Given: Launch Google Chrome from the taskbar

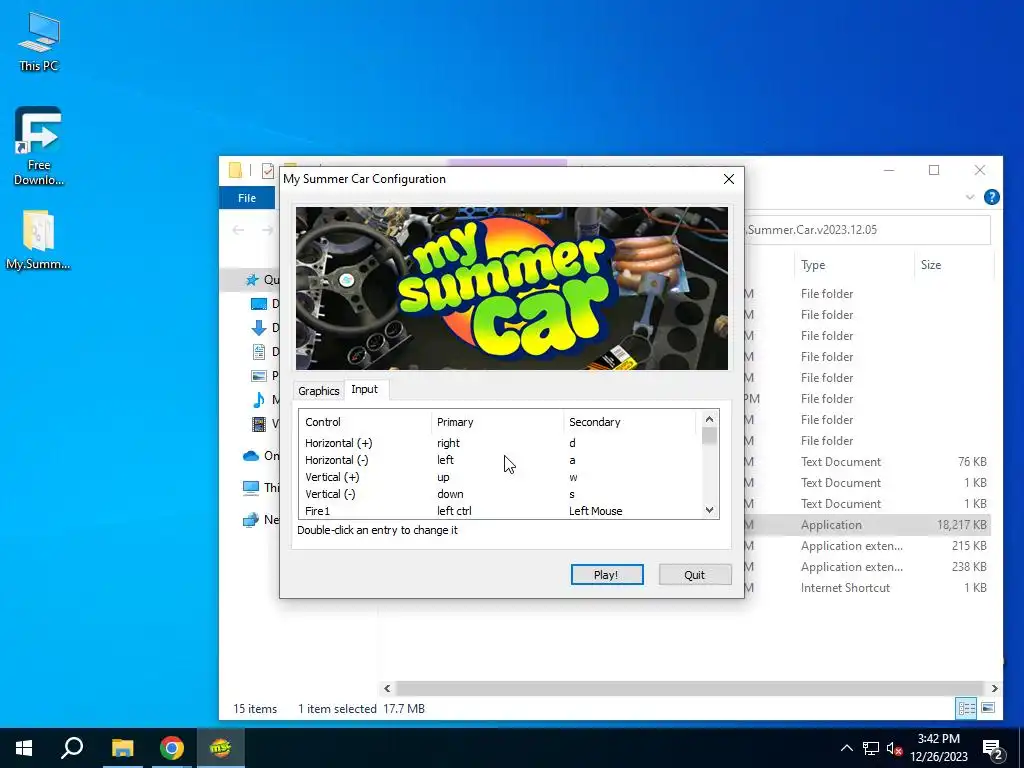Looking at the screenshot, I should tap(172, 748).
